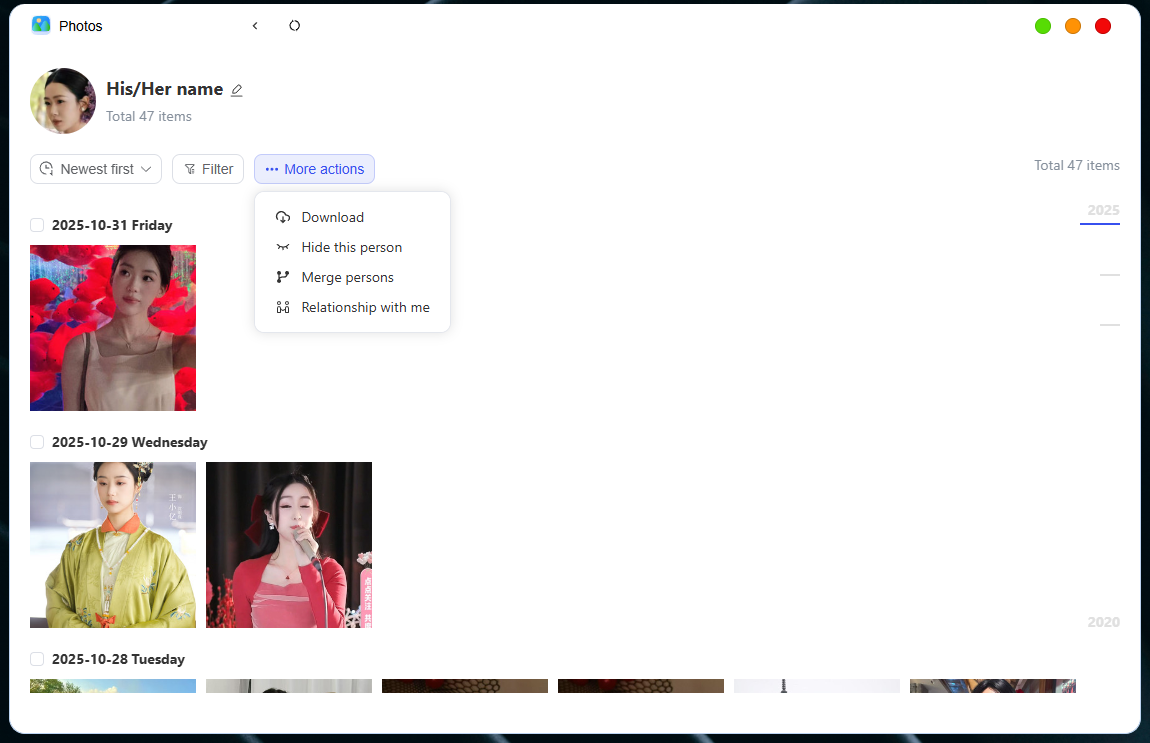Open the Newest first sort dropdown
The image size is (1150, 743).
[x=96, y=169]
